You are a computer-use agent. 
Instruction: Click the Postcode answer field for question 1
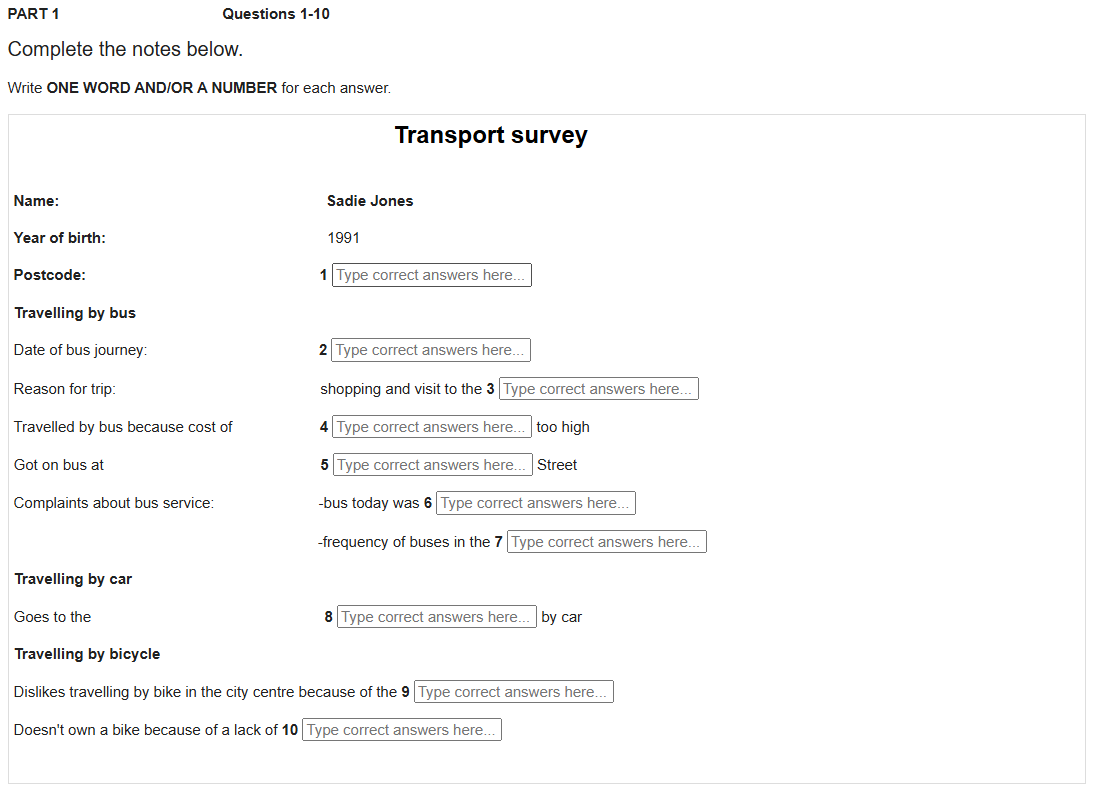tap(431, 275)
